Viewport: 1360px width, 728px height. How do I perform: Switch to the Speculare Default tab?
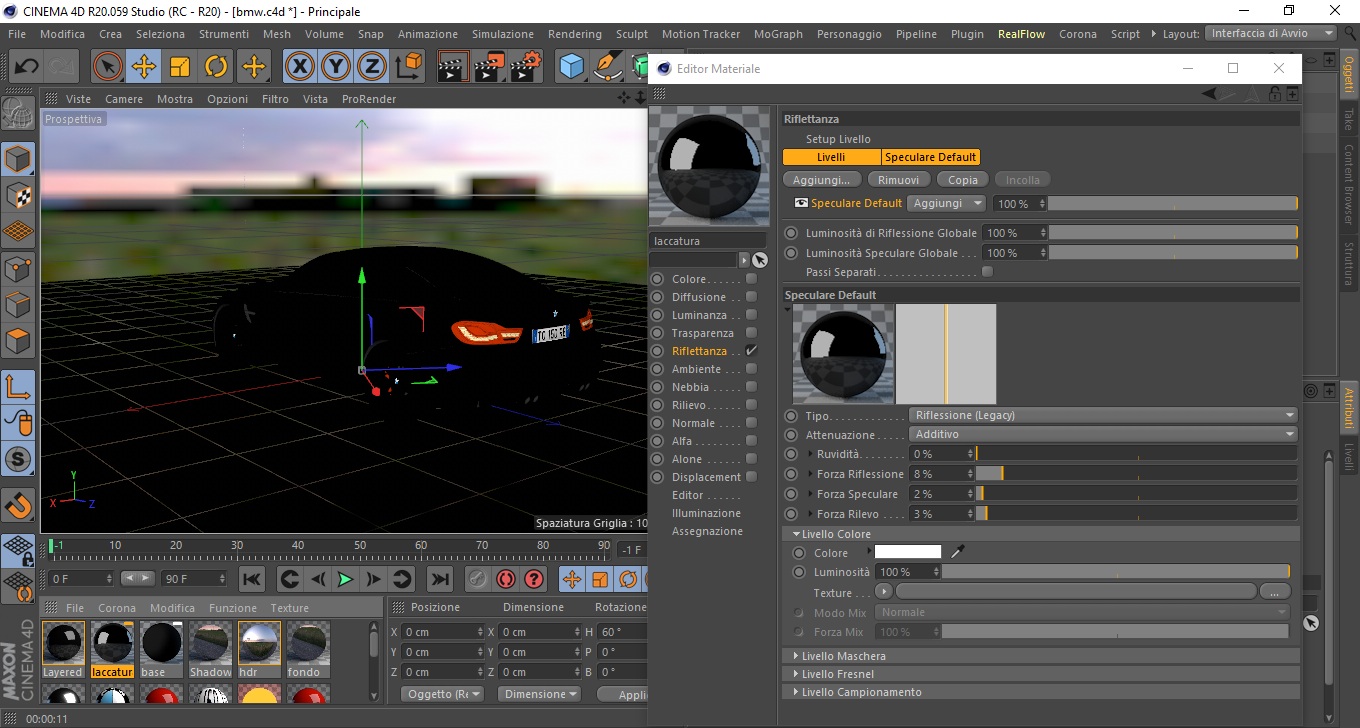click(930, 157)
